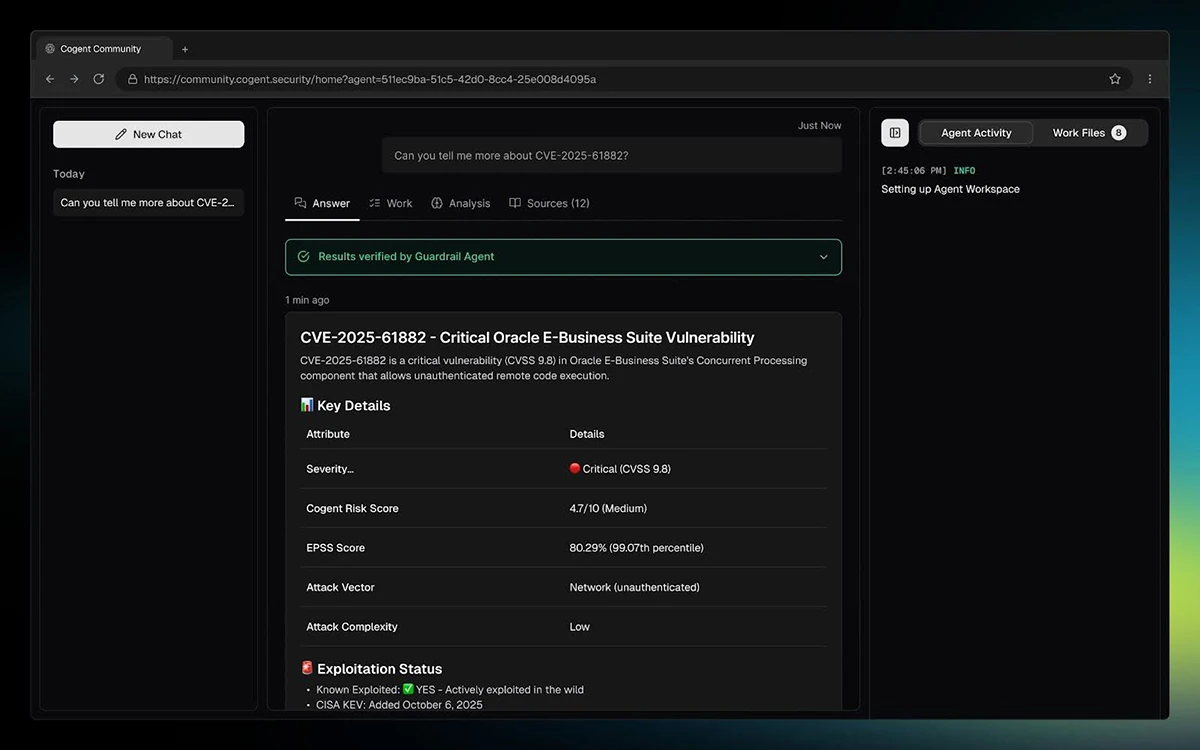Open a new browser tab with plus
The height and width of the screenshot is (750, 1200).
[x=185, y=49]
